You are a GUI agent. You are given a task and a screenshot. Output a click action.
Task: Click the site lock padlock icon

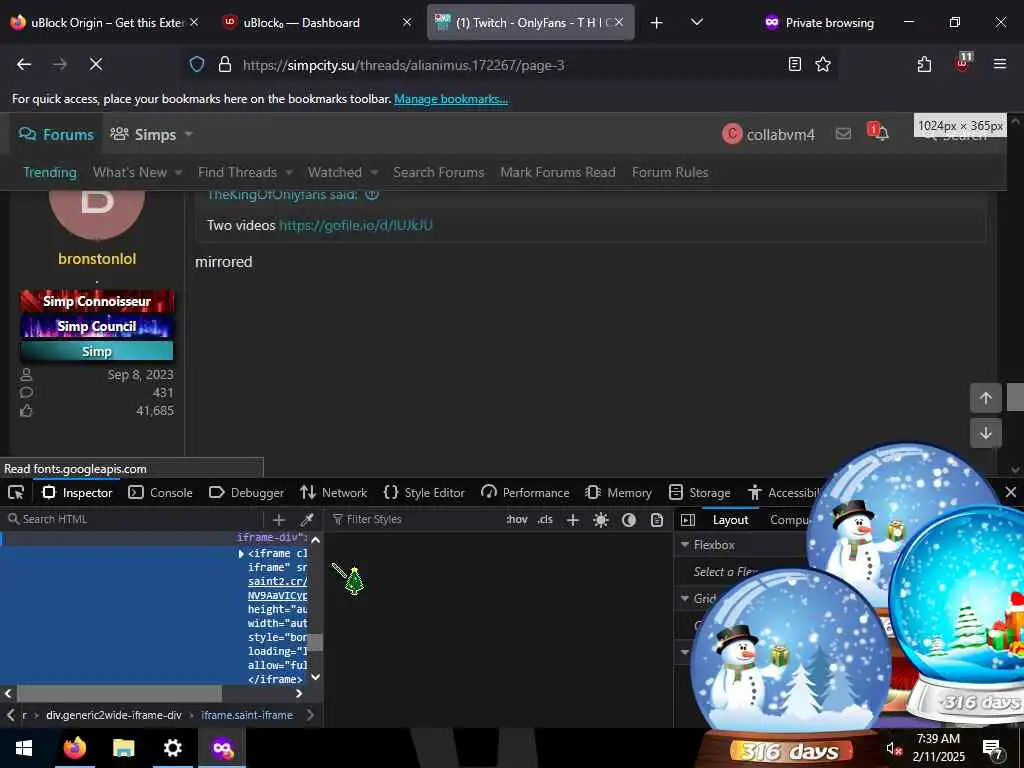pyautogui.click(x=225, y=65)
